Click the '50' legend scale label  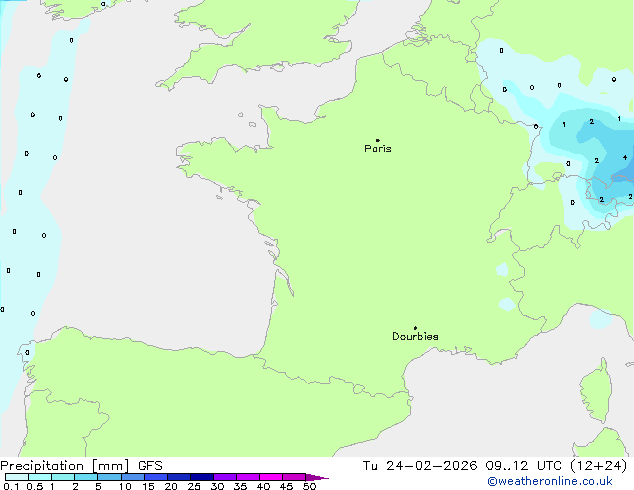309,486
